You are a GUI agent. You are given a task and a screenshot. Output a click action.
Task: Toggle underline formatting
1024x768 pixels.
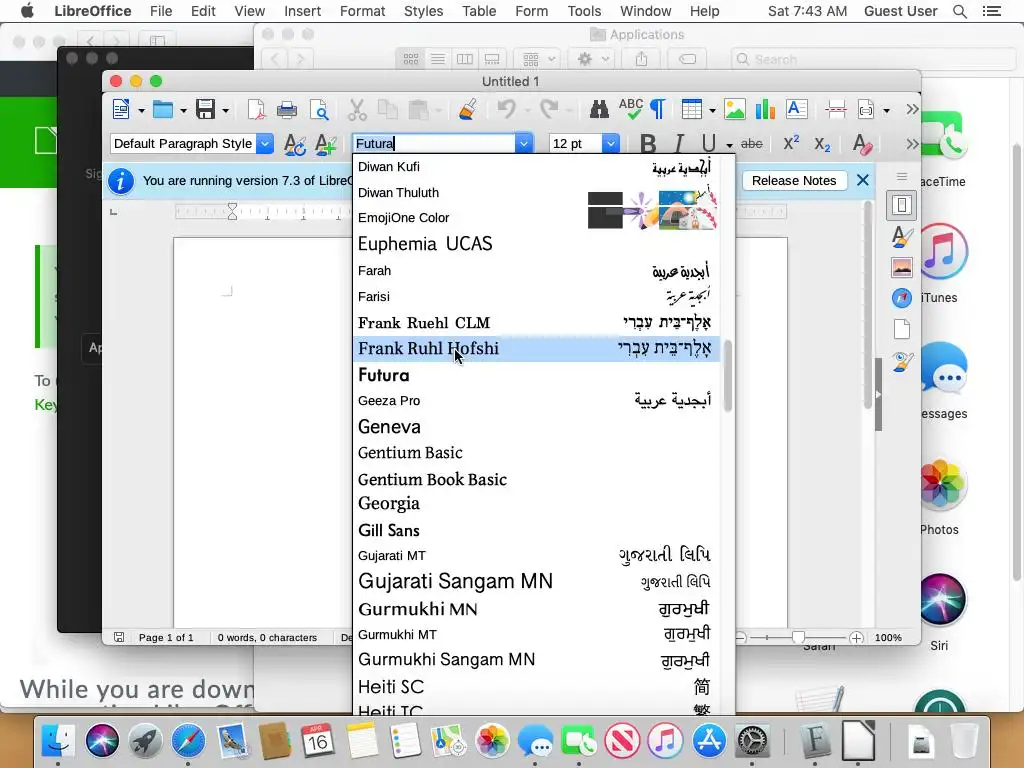709,144
